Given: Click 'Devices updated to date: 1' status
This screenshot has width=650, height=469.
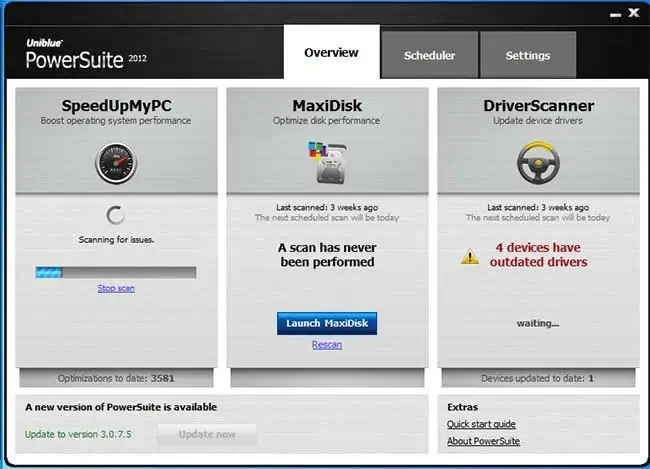Looking at the screenshot, I should point(538,378).
